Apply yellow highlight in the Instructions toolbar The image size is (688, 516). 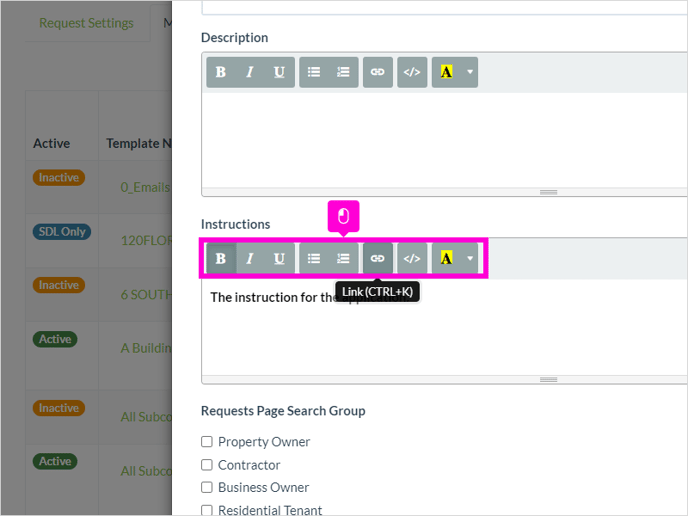[447, 258]
